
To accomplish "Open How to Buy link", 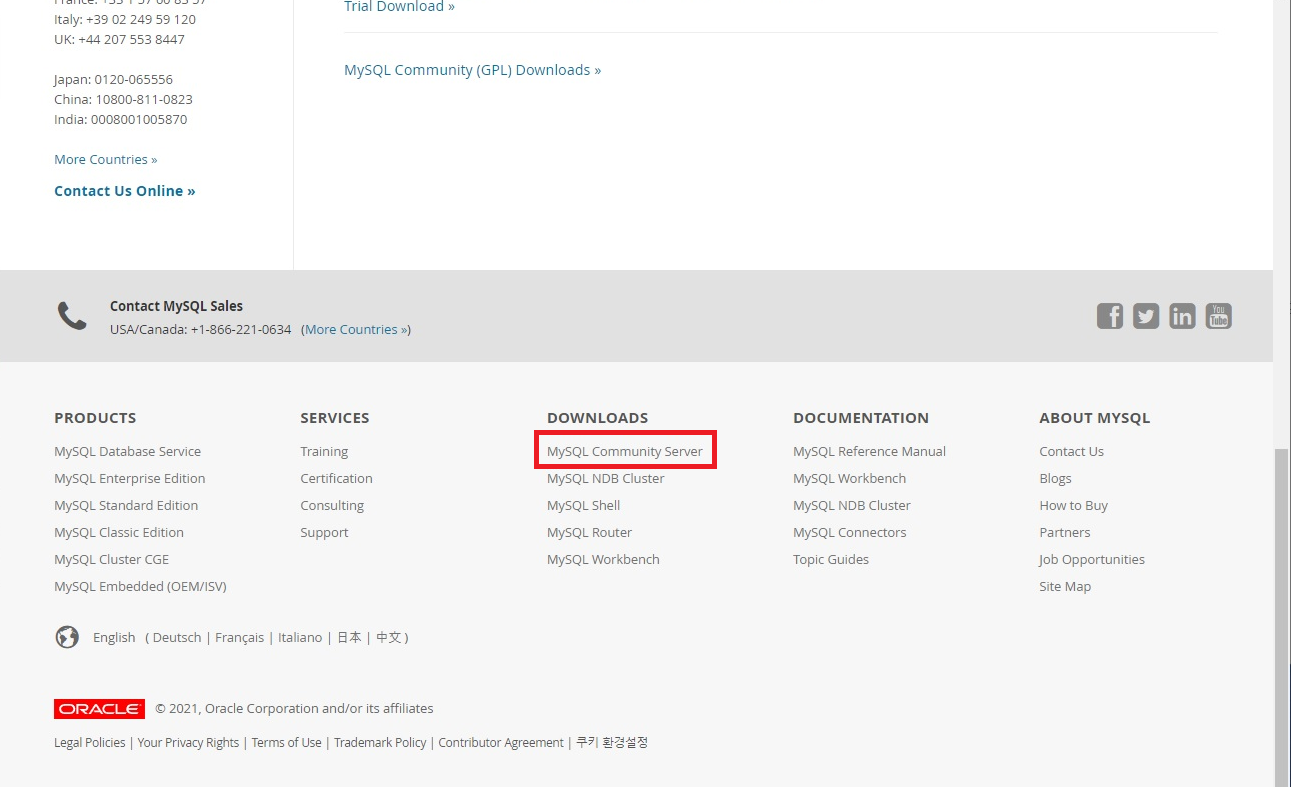I will (x=1073, y=506).
